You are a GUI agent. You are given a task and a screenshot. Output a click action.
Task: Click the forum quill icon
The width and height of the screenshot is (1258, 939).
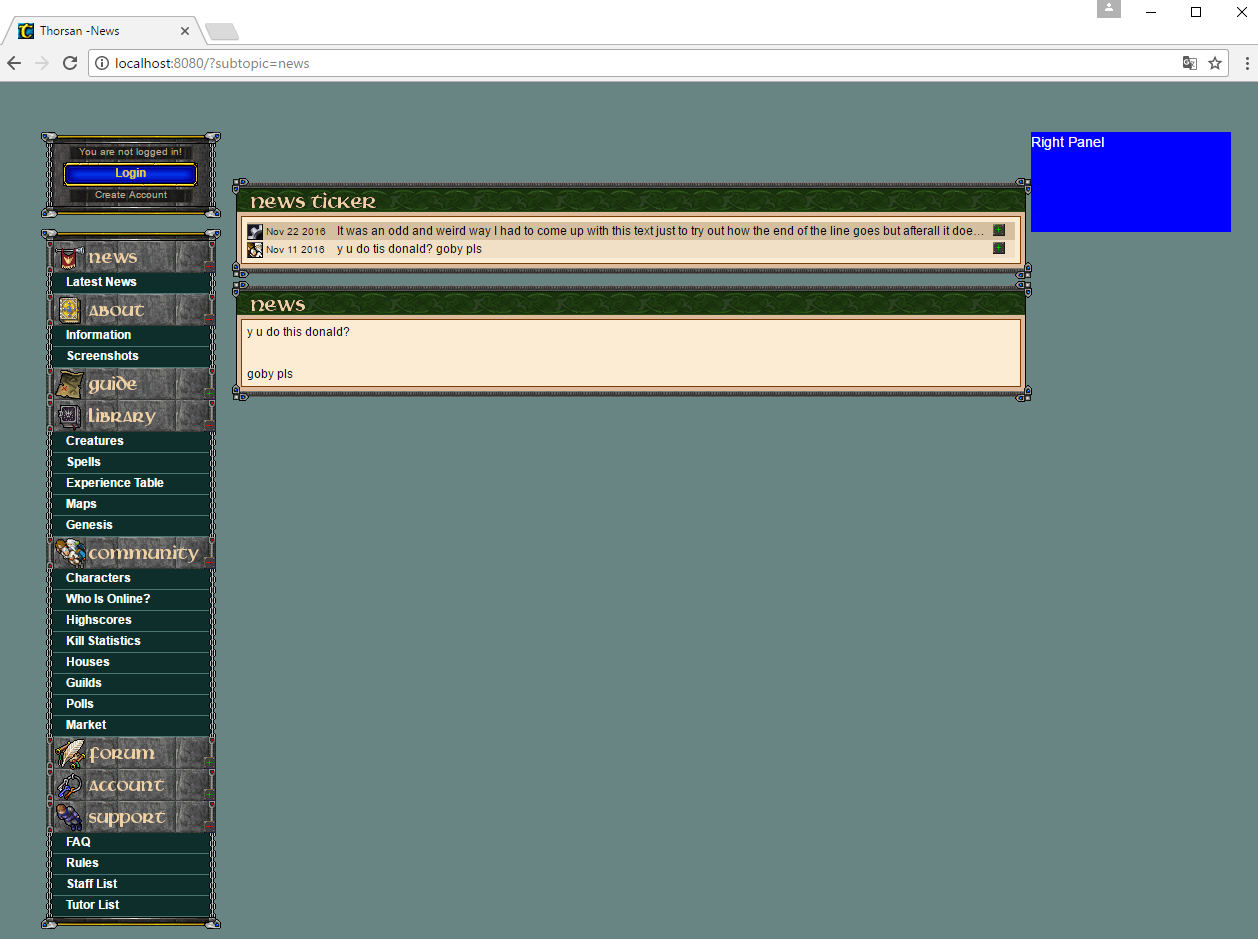pos(69,753)
